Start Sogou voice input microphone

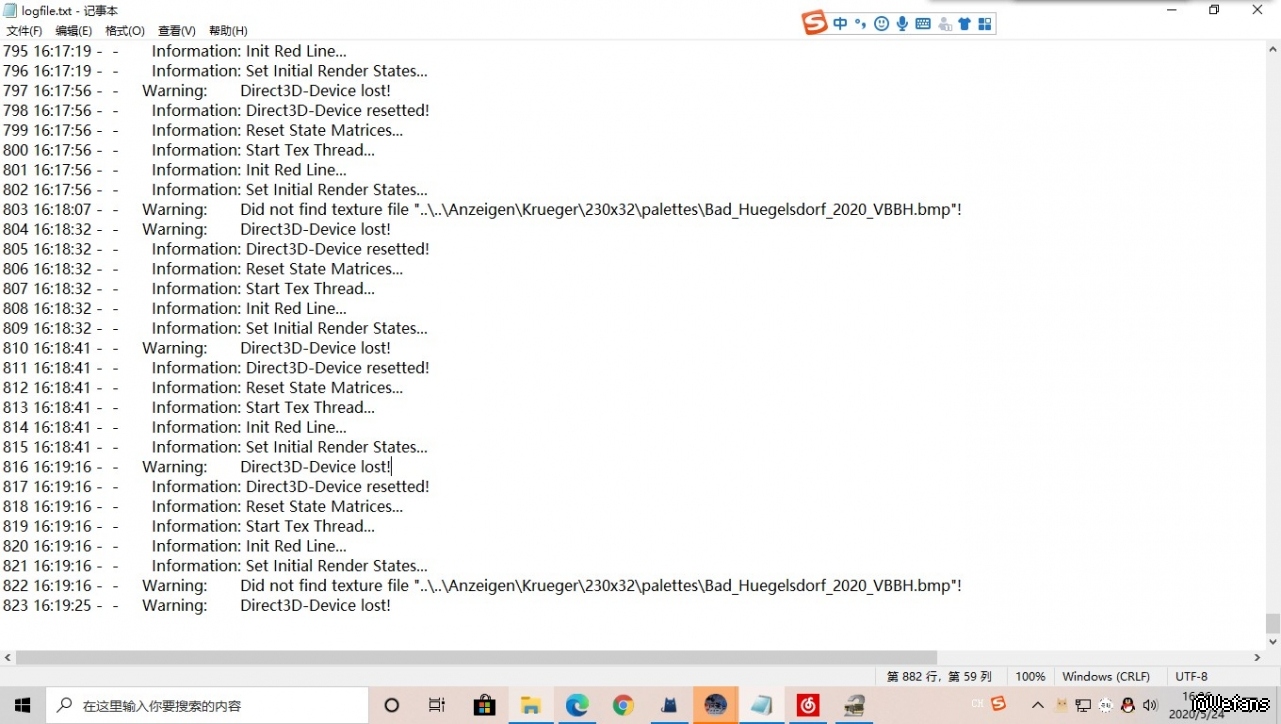point(902,24)
